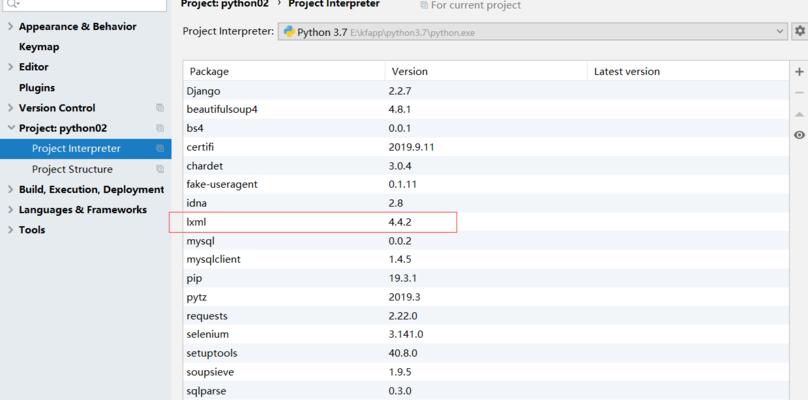Select the beautifulsoup4 package row
The width and height of the screenshot is (808, 400).
click(x=486, y=110)
